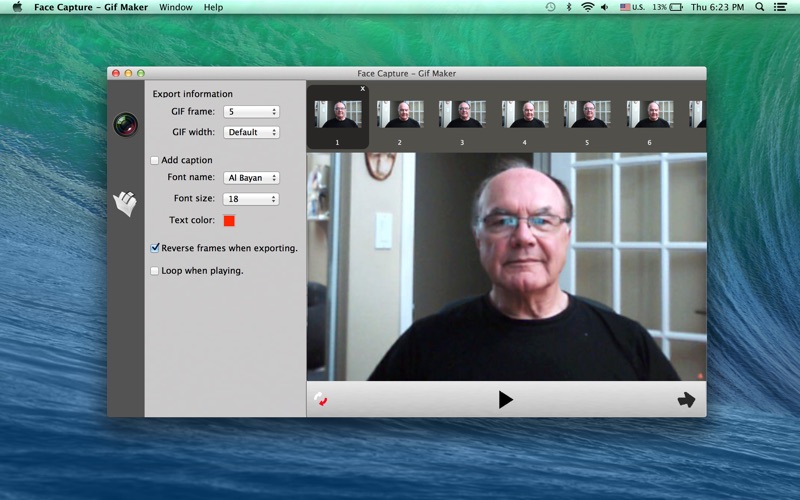800x500 pixels.
Task: Select frame thumbnail 6
Action: (x=650, y=114)
